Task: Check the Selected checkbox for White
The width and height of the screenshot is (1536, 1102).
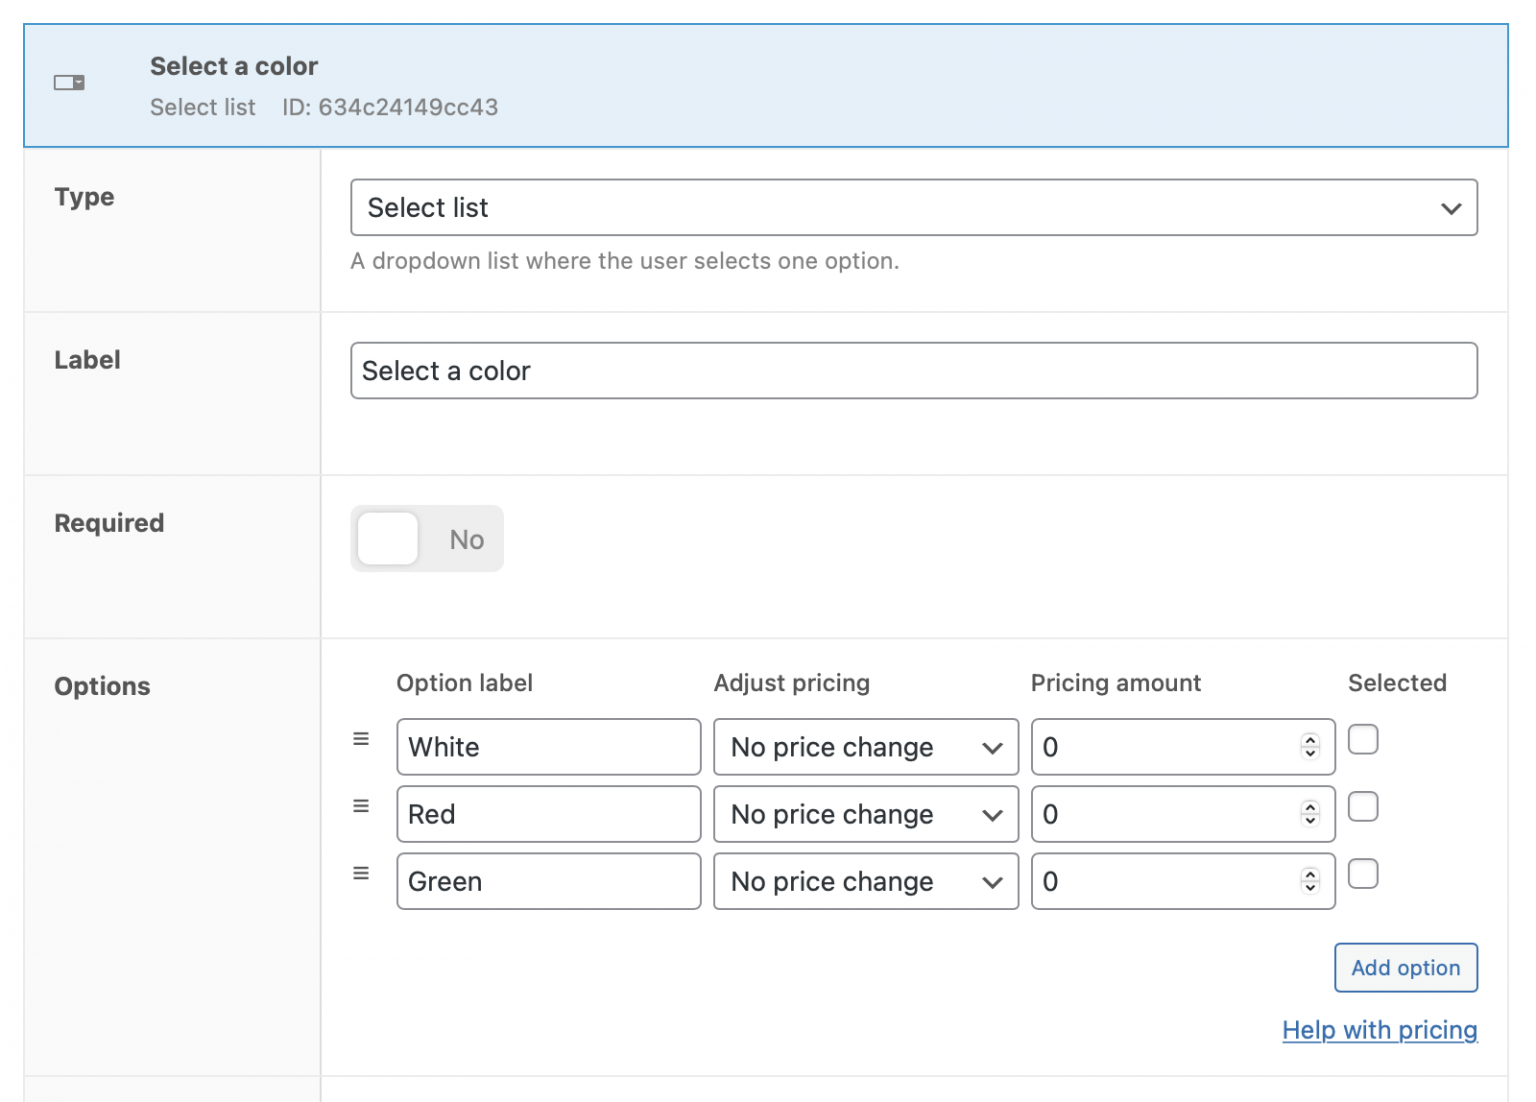Action: pos(1363,739)
